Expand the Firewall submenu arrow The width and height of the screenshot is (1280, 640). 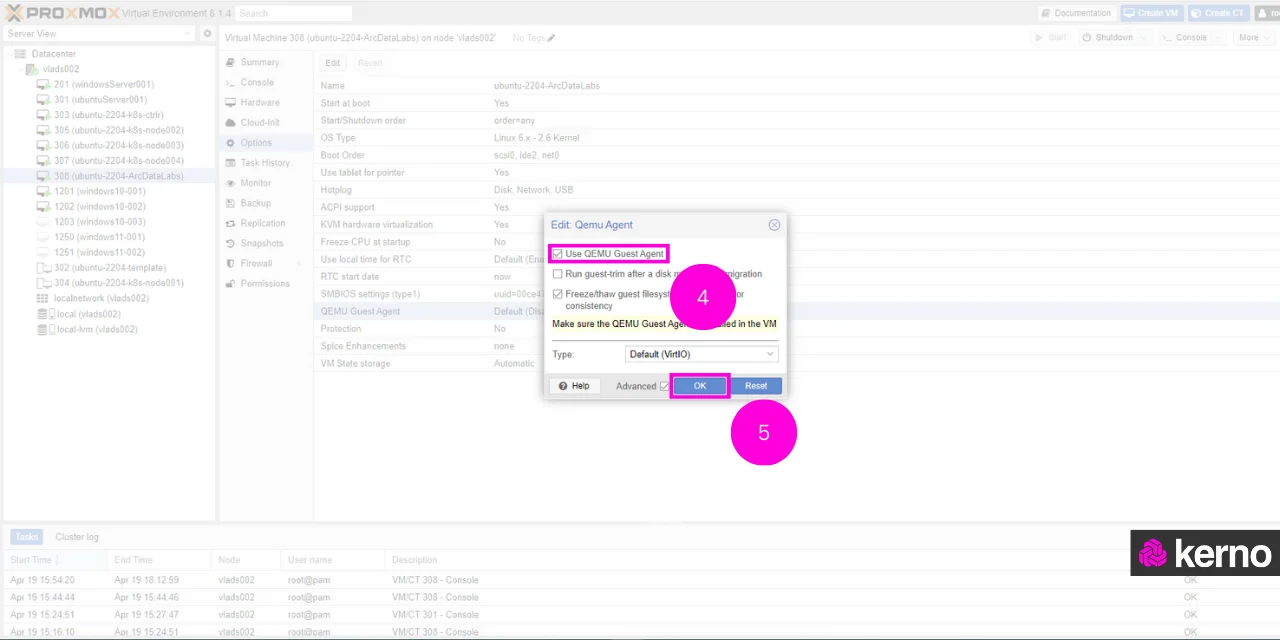tap(299, 264)
